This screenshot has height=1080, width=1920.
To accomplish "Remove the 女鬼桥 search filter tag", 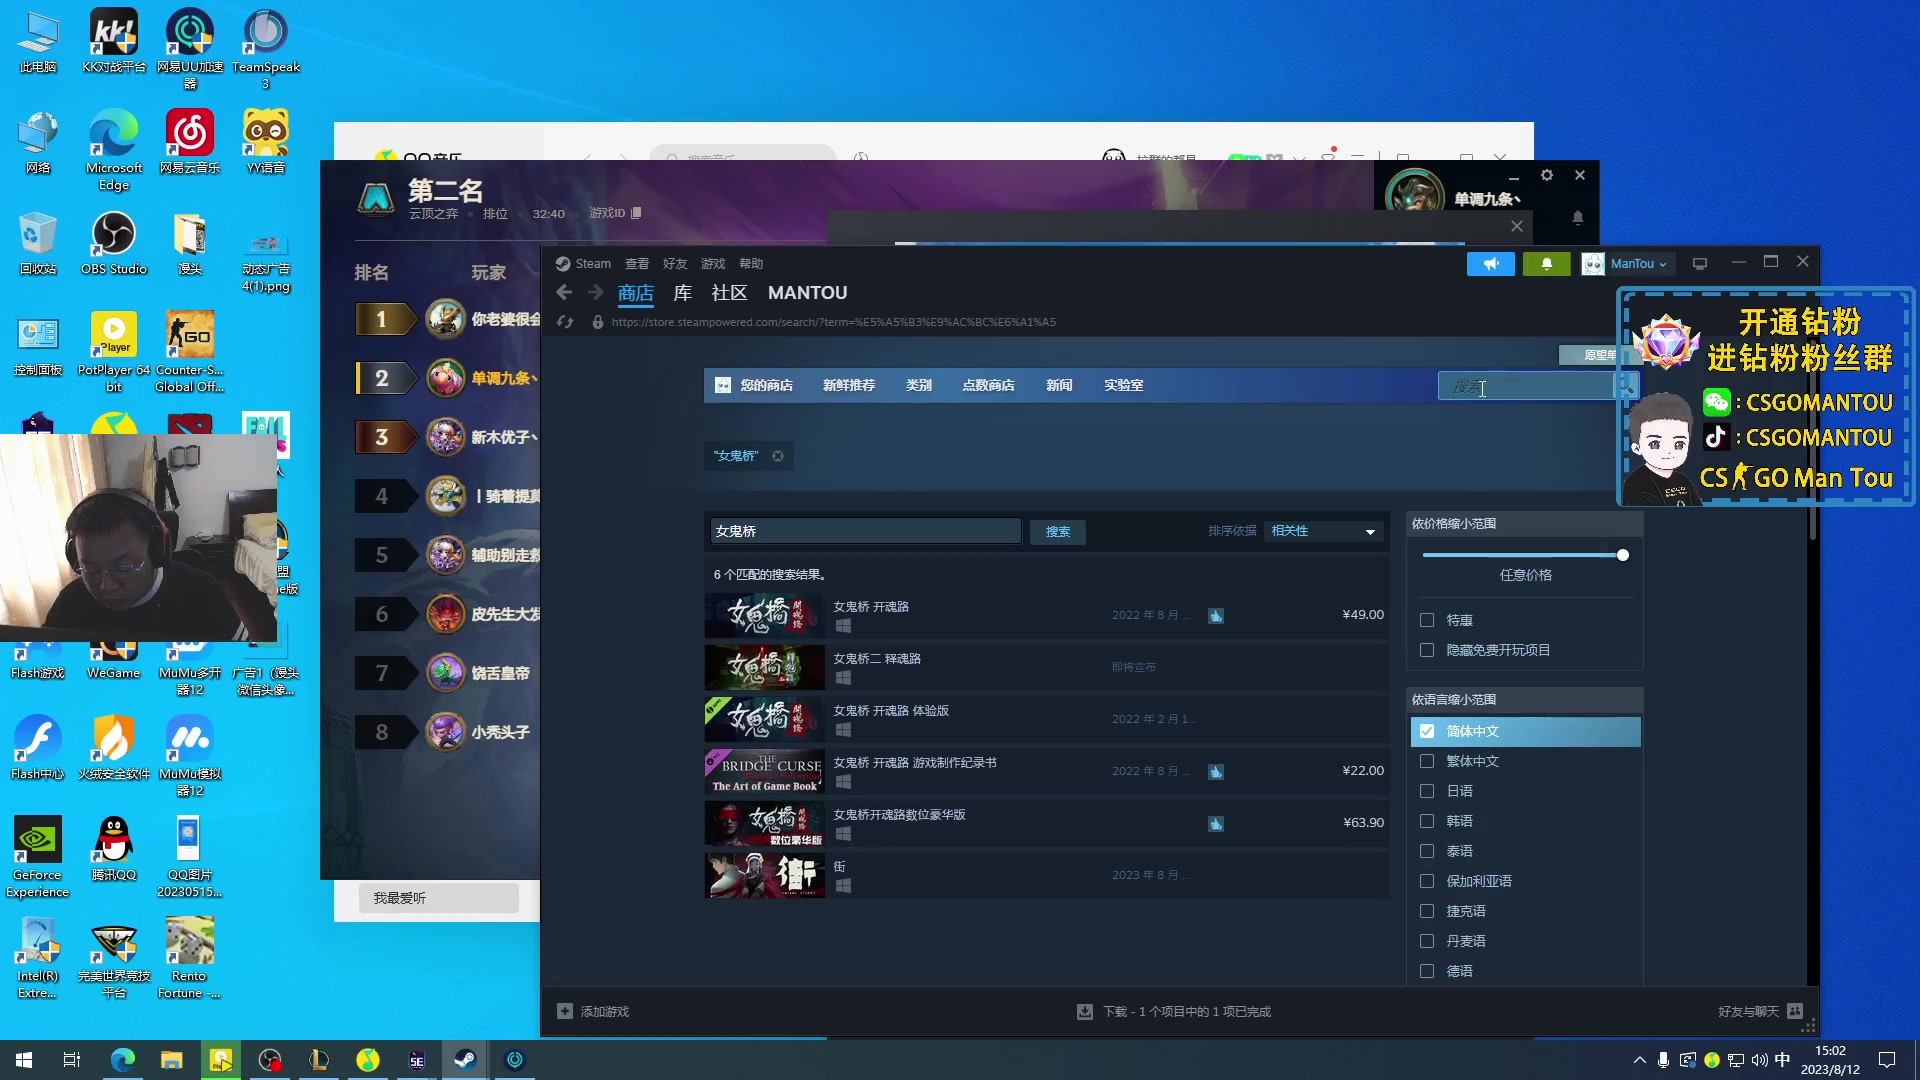I will click(778, 455).
